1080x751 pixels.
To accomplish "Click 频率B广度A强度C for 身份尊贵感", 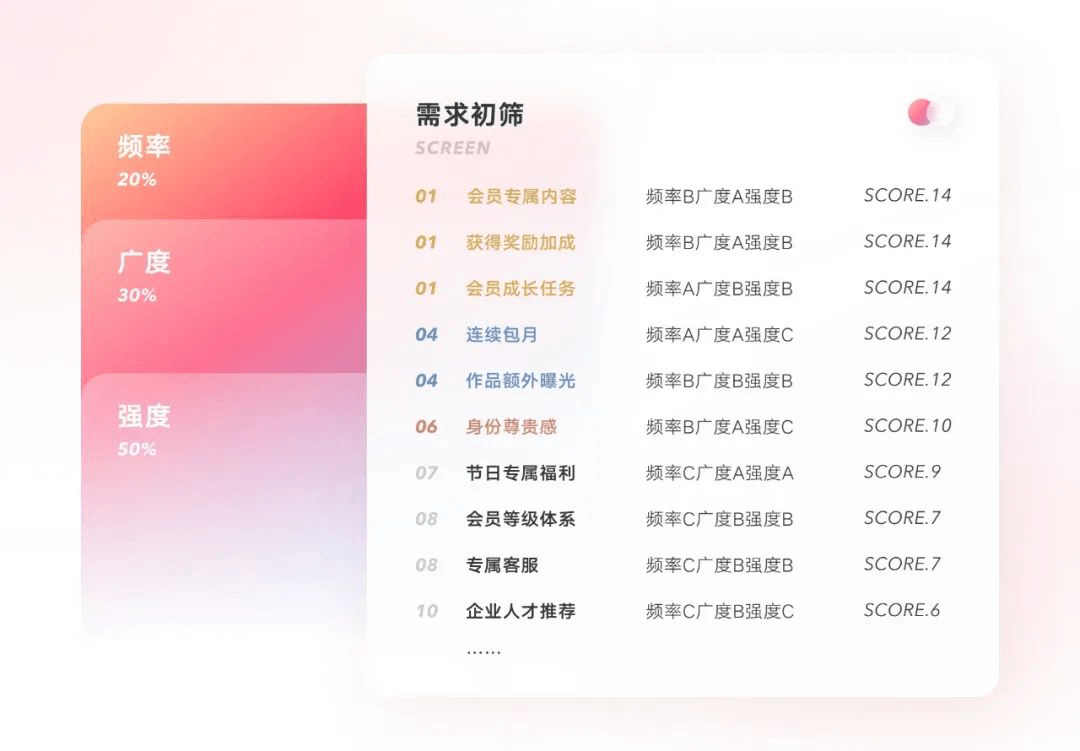I will click(x=719, y=428).
